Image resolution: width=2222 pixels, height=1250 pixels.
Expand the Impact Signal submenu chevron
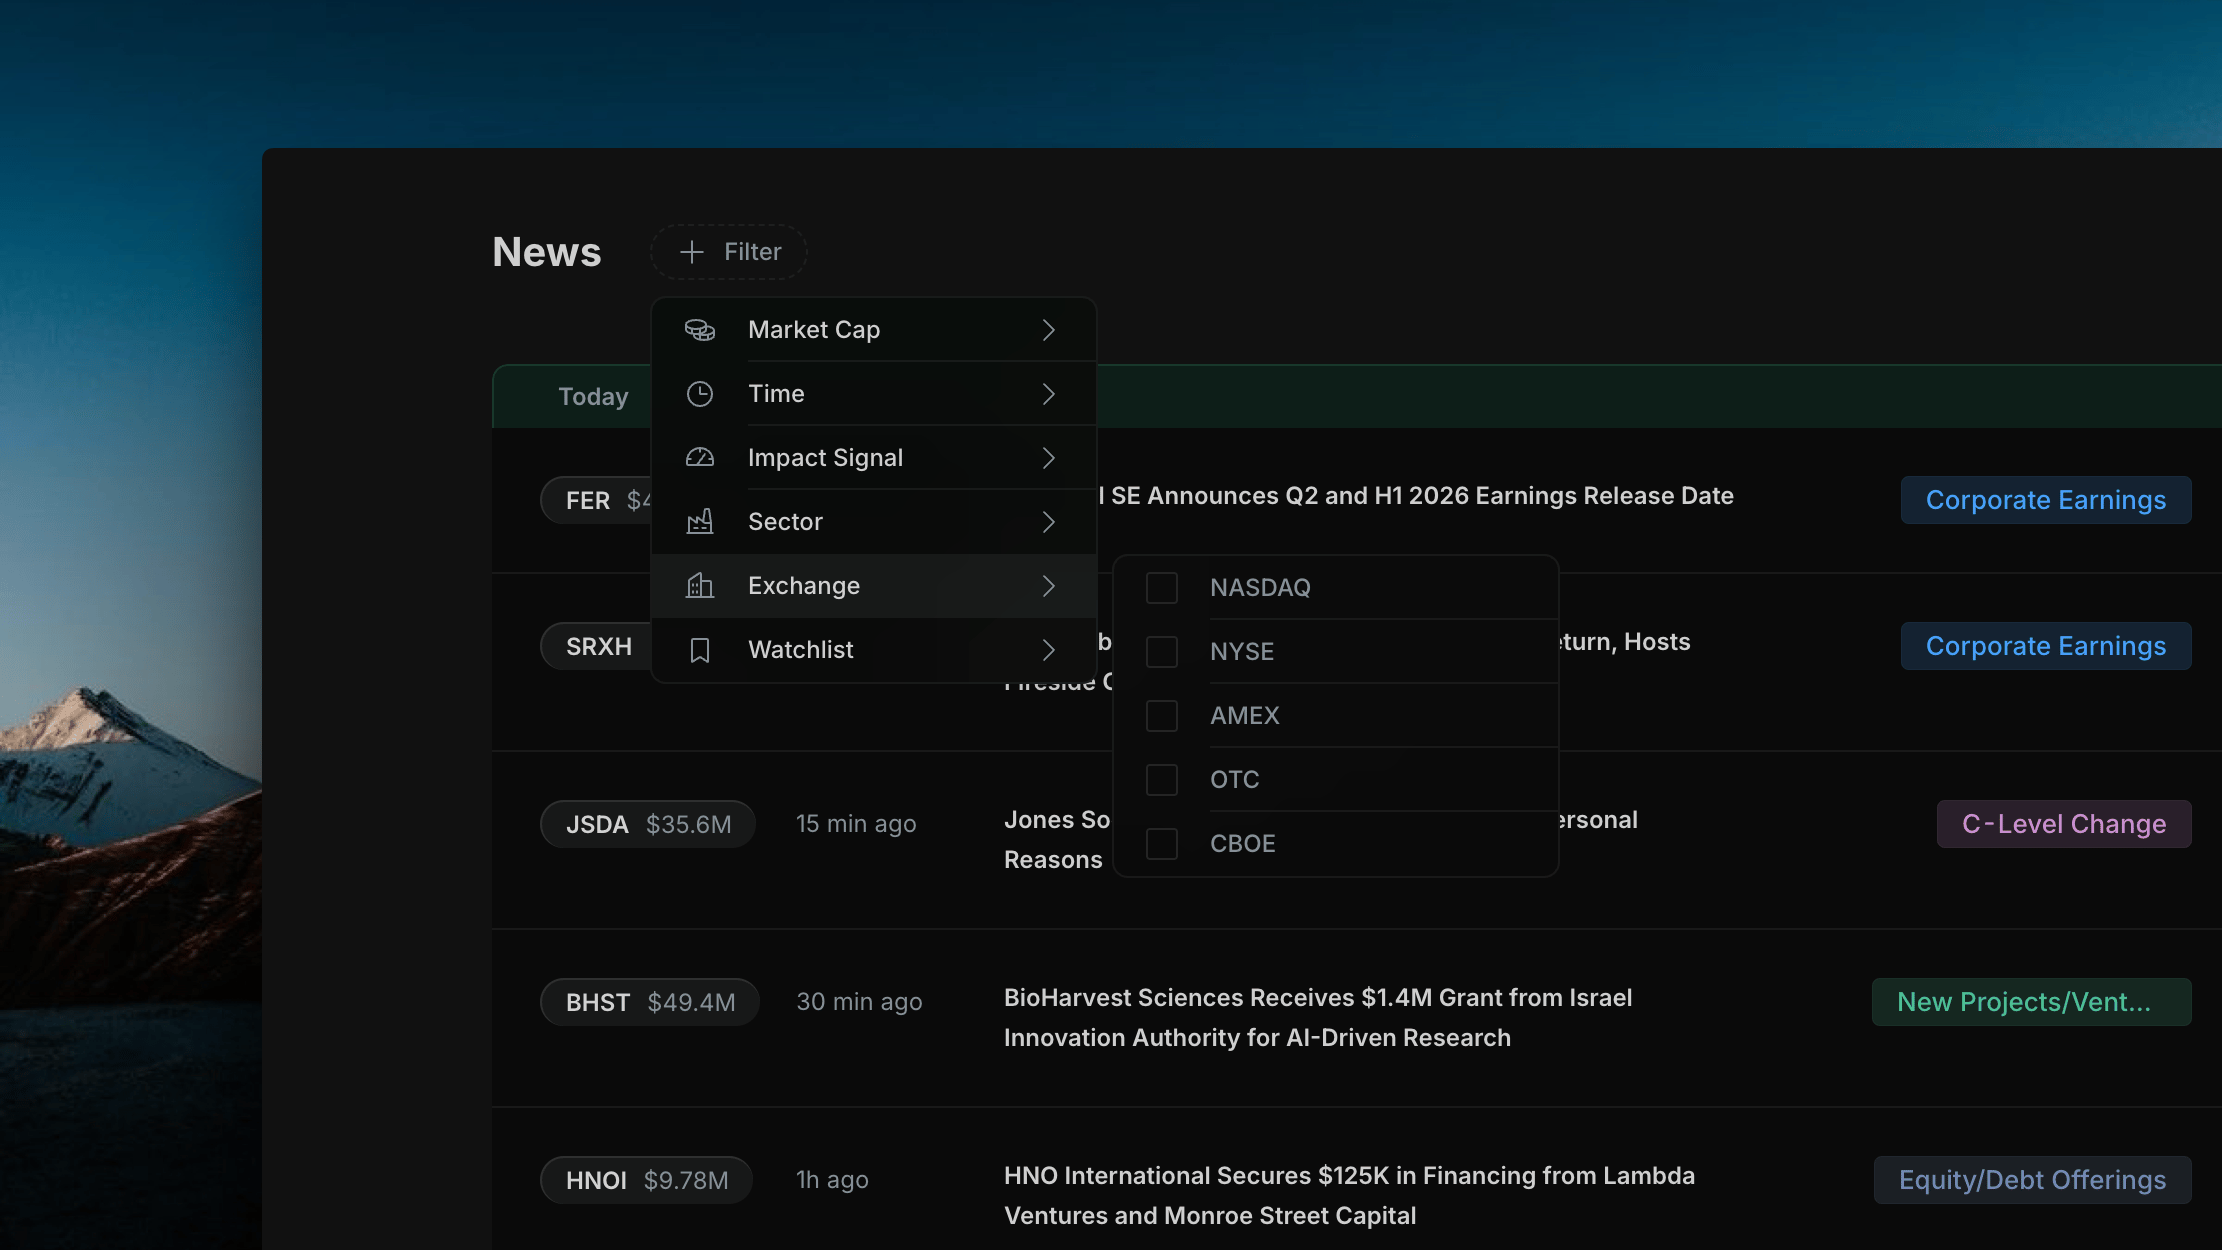click(x=1048, y=458)
